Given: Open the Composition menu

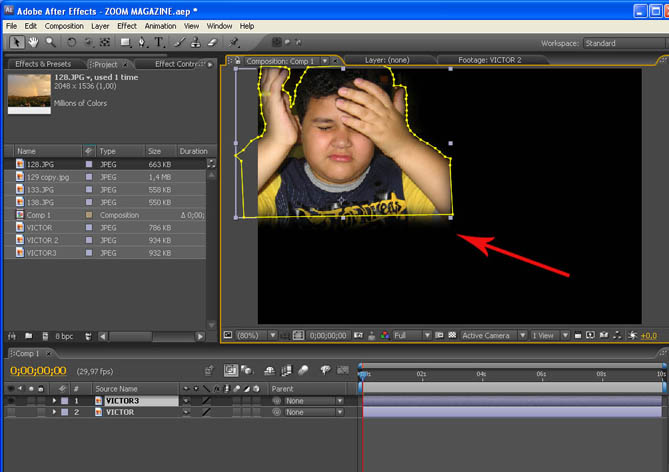Looking at the screenshot, I should tap(64, 25).
